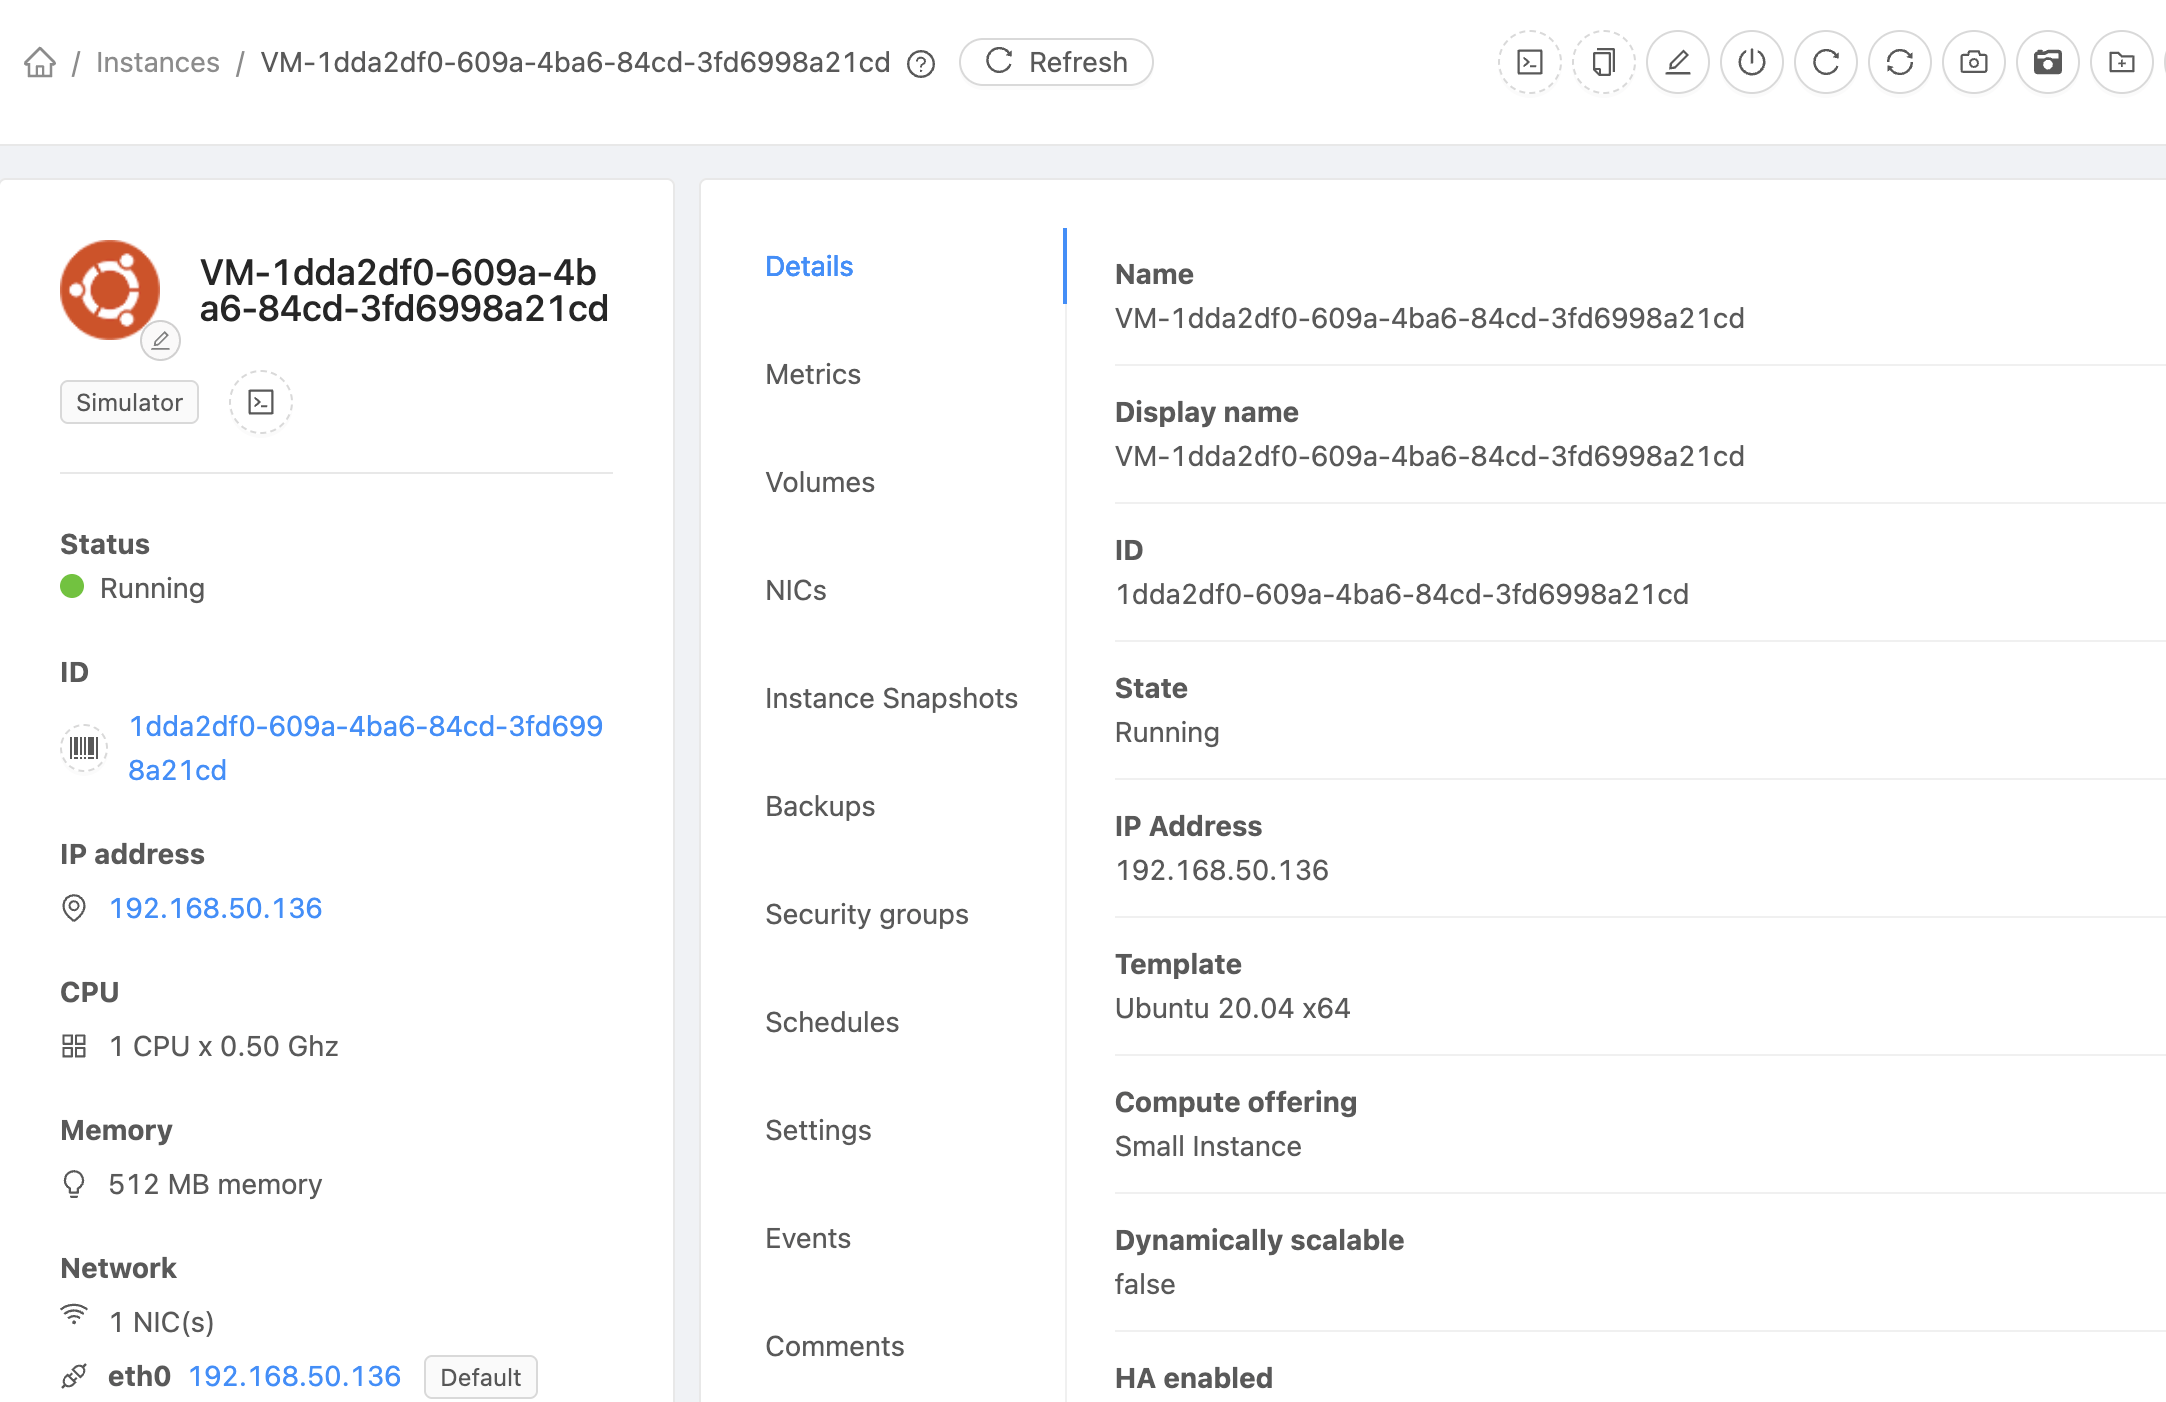Open the VM console from the top toolbar
The height and width of the screenshot is (1402, 2166).
tap(1529, 62)
